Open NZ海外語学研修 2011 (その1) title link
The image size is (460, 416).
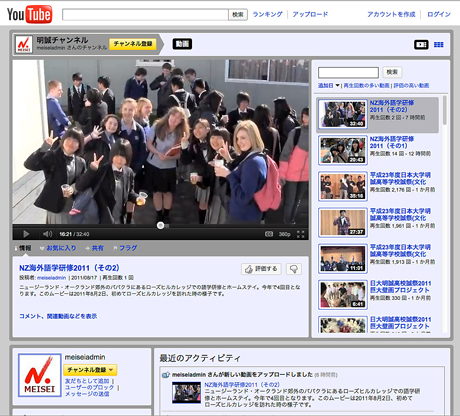click(392, 142)
